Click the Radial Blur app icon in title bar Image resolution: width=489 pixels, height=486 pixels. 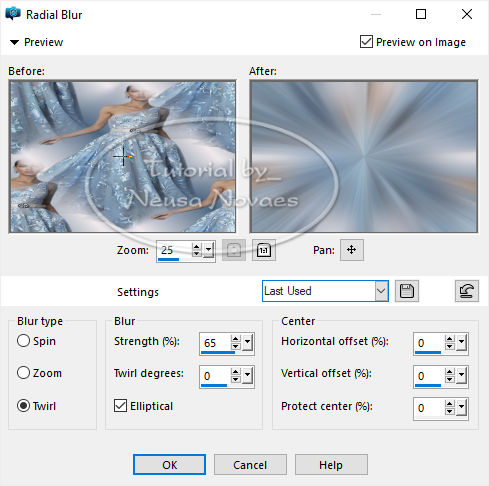pos(13,14)
